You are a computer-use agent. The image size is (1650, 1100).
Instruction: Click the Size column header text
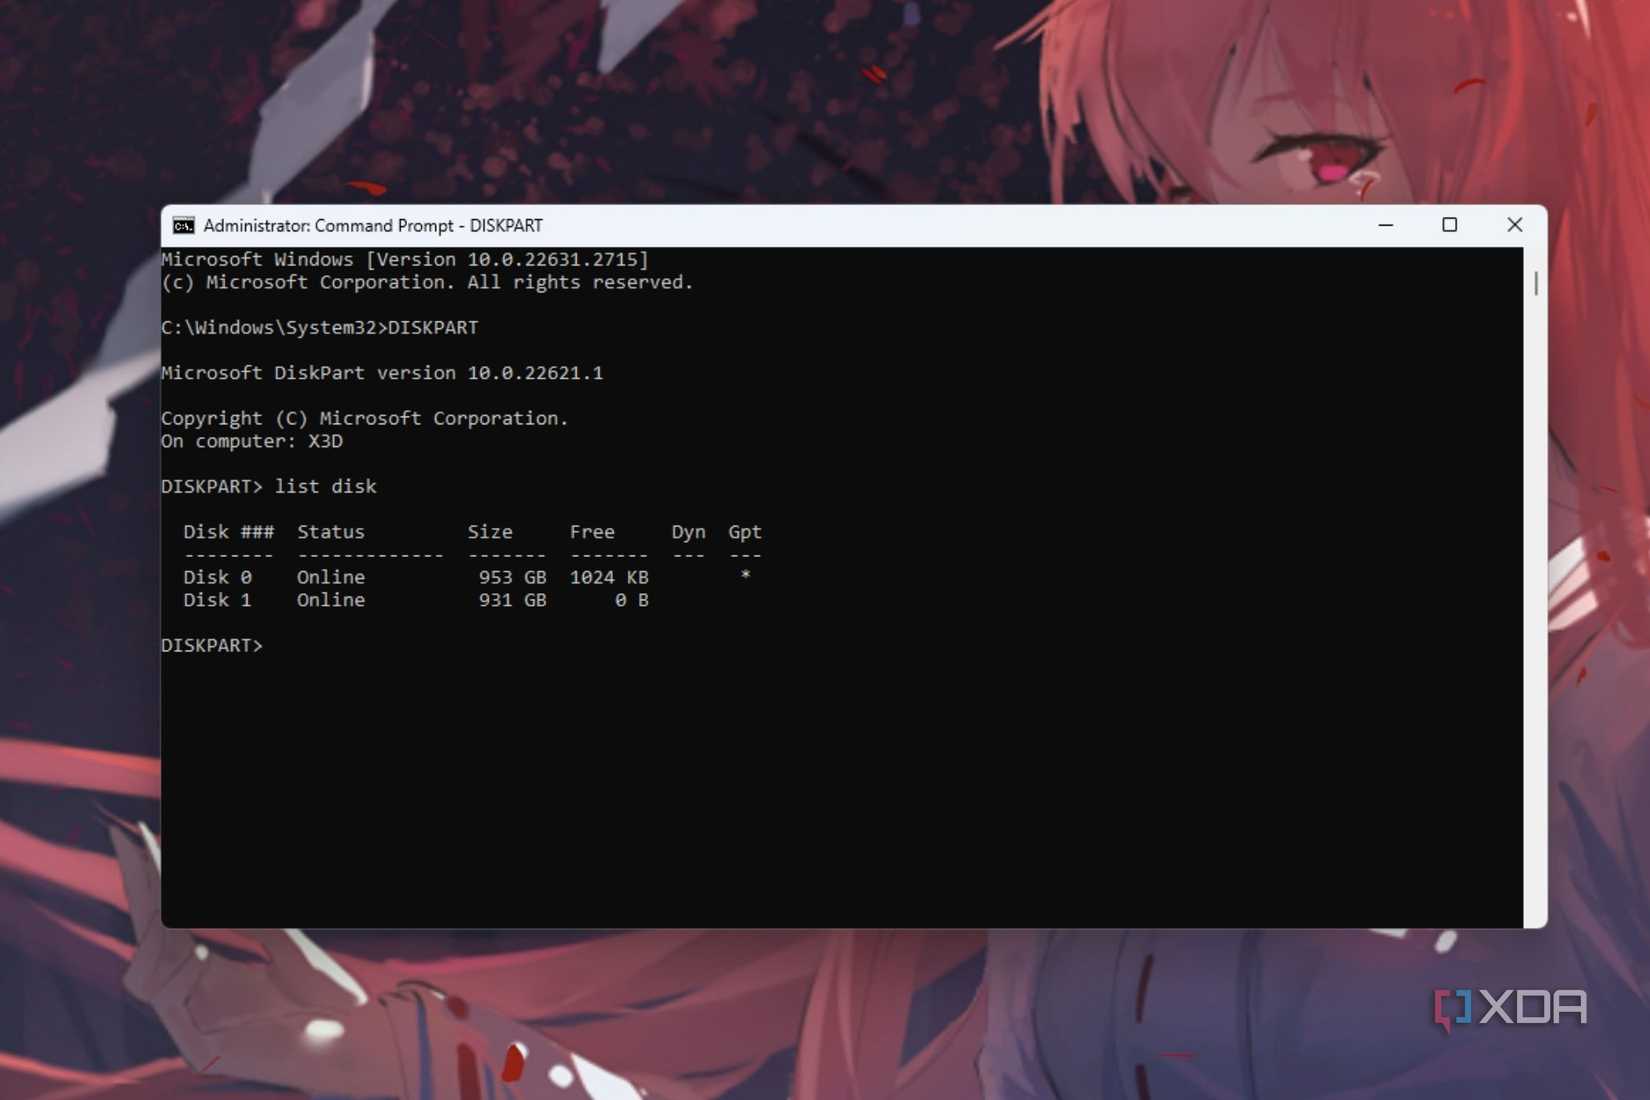coord(490,531)
